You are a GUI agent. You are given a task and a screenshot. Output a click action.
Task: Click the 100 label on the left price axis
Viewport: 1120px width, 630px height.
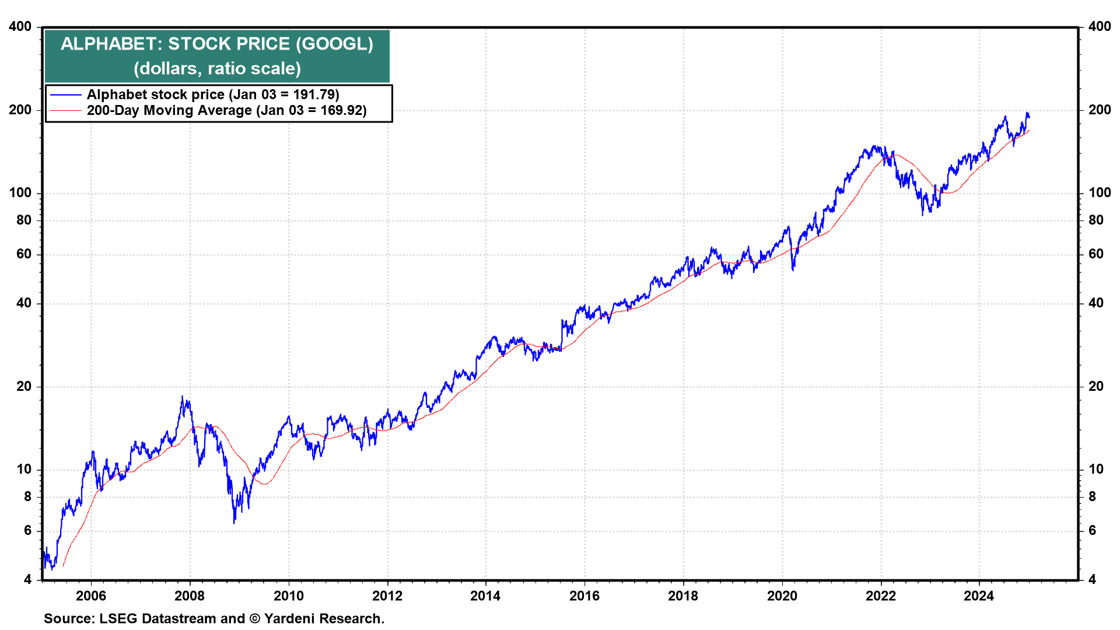point(21,193)
